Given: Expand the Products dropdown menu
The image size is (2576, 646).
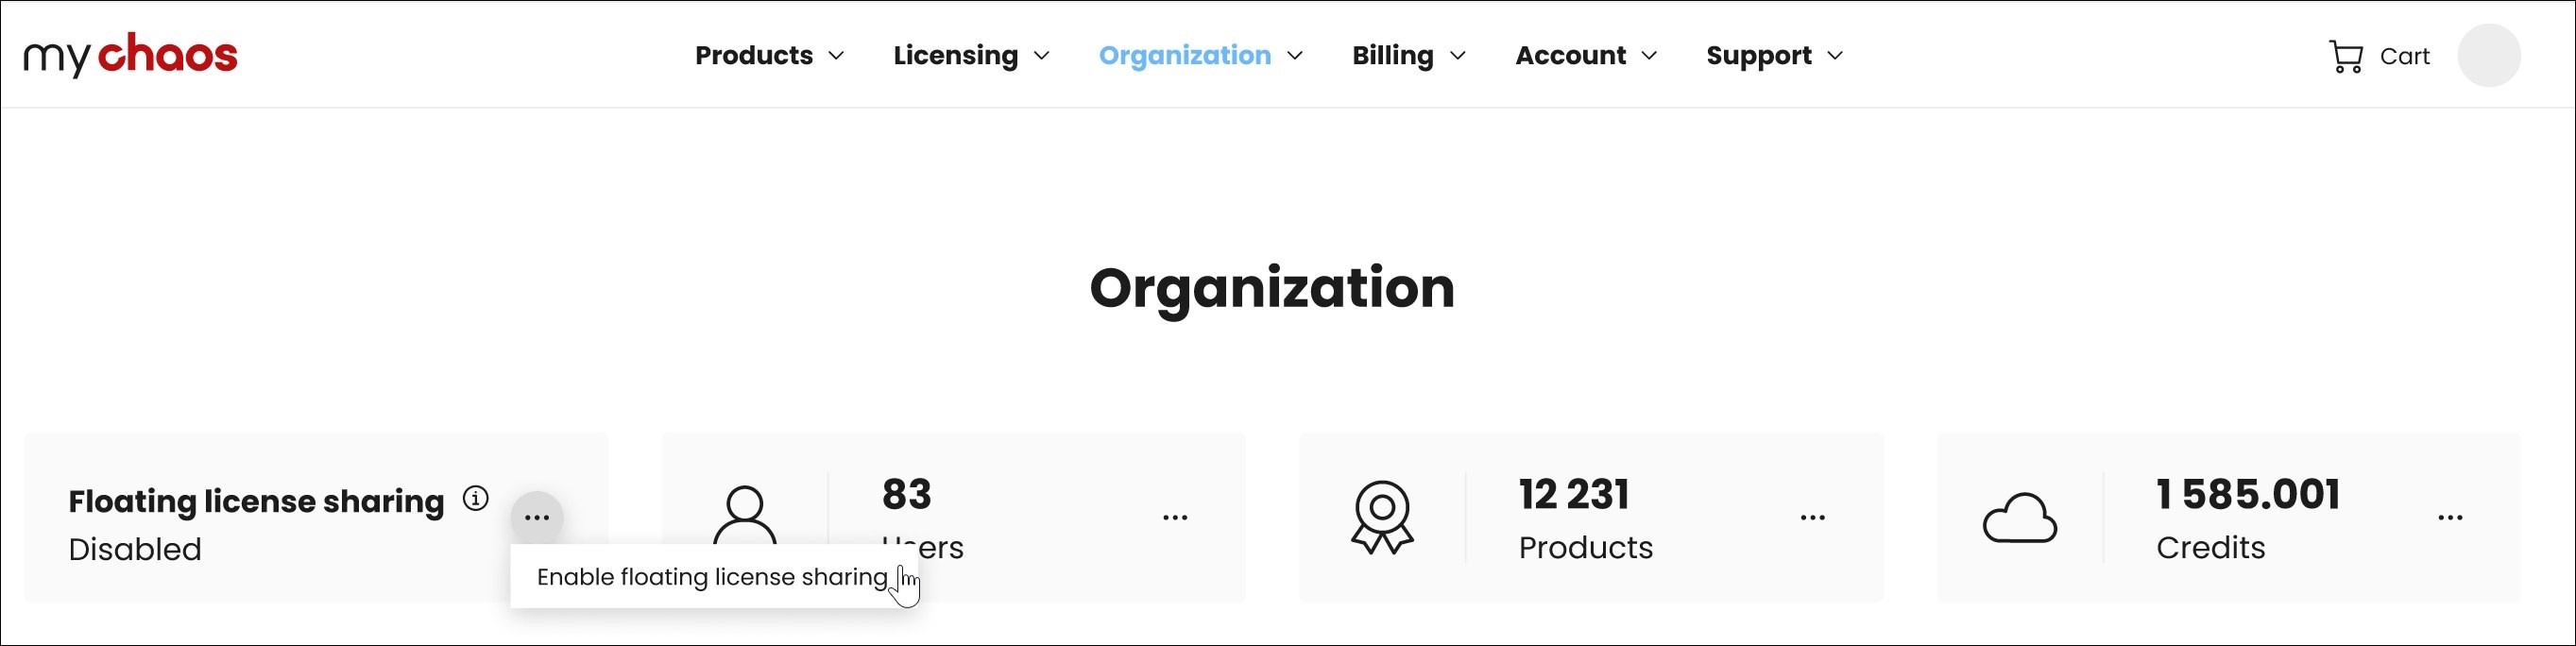Looking at the screenshot, I should pyautogui.click(x=769, y=56).
